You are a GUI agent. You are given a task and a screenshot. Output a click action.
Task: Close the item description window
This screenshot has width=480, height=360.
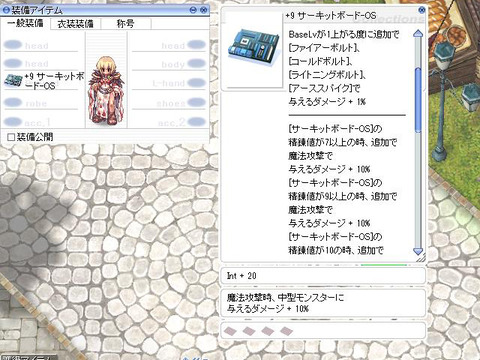(x=422, y=10)
